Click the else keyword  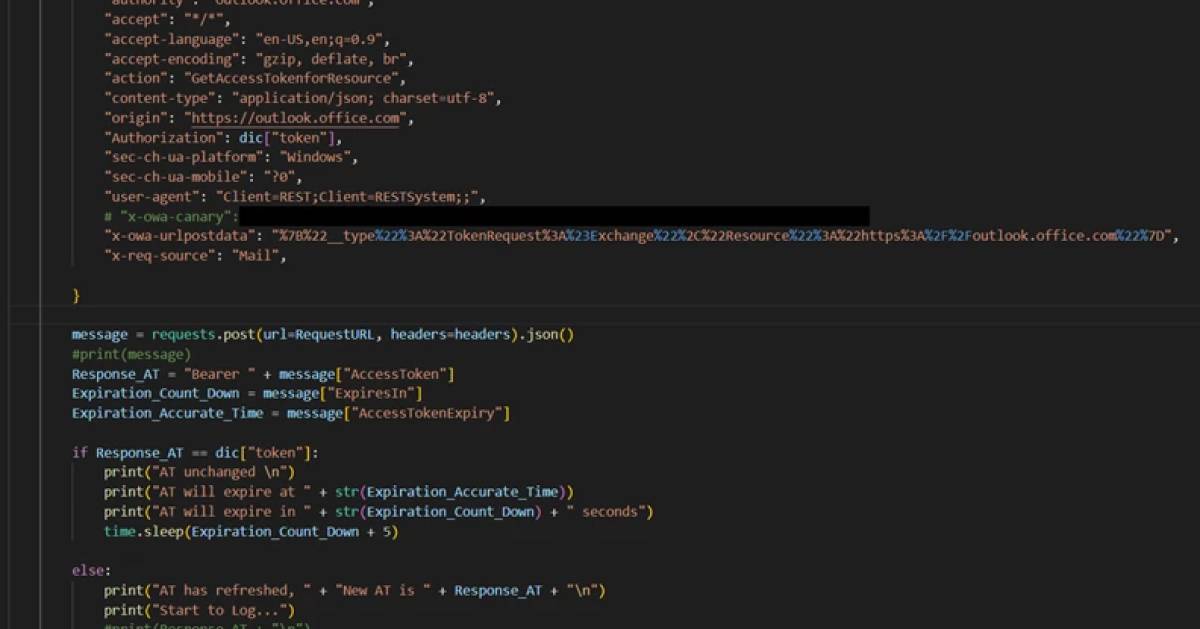84,570
